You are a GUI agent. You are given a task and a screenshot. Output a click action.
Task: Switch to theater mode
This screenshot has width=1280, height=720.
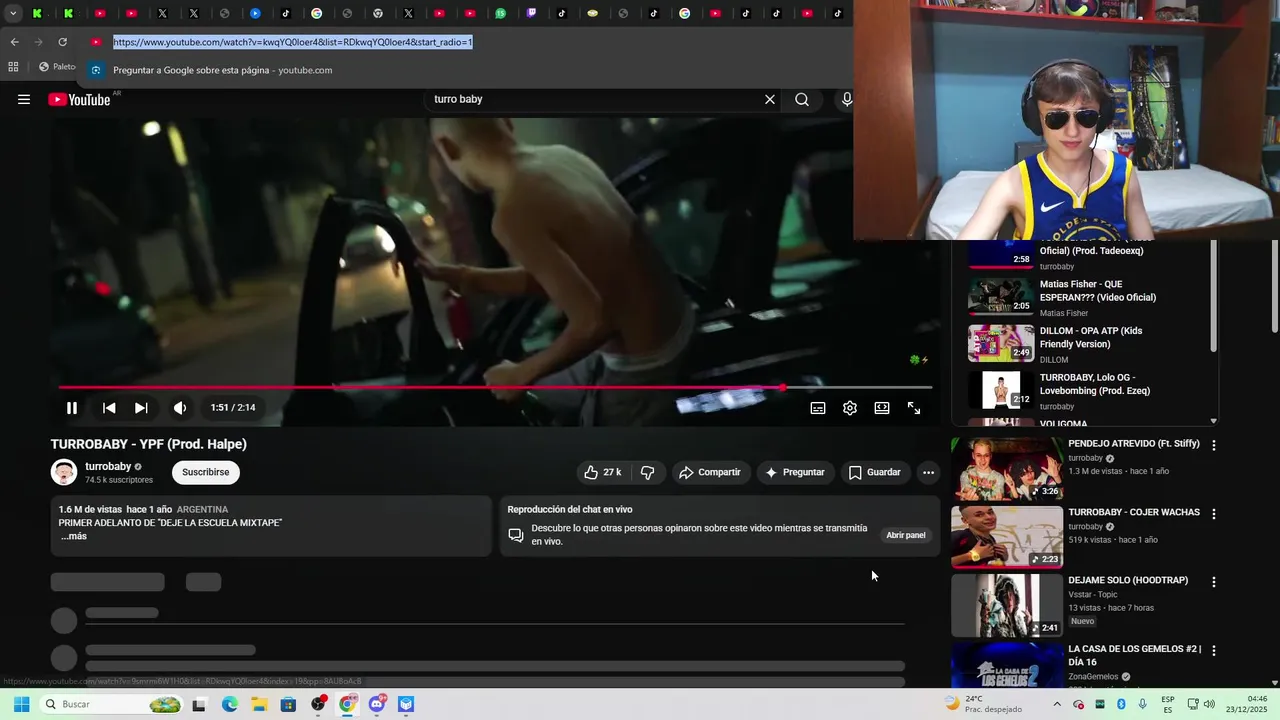pos(882,408)
